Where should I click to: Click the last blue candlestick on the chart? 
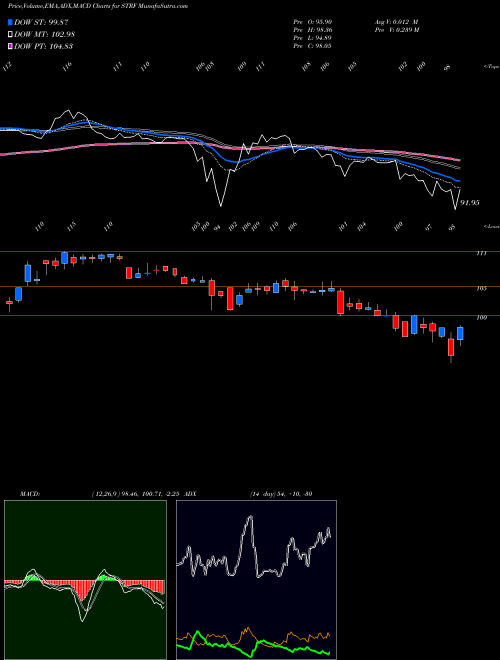click(x=460, y=334)
